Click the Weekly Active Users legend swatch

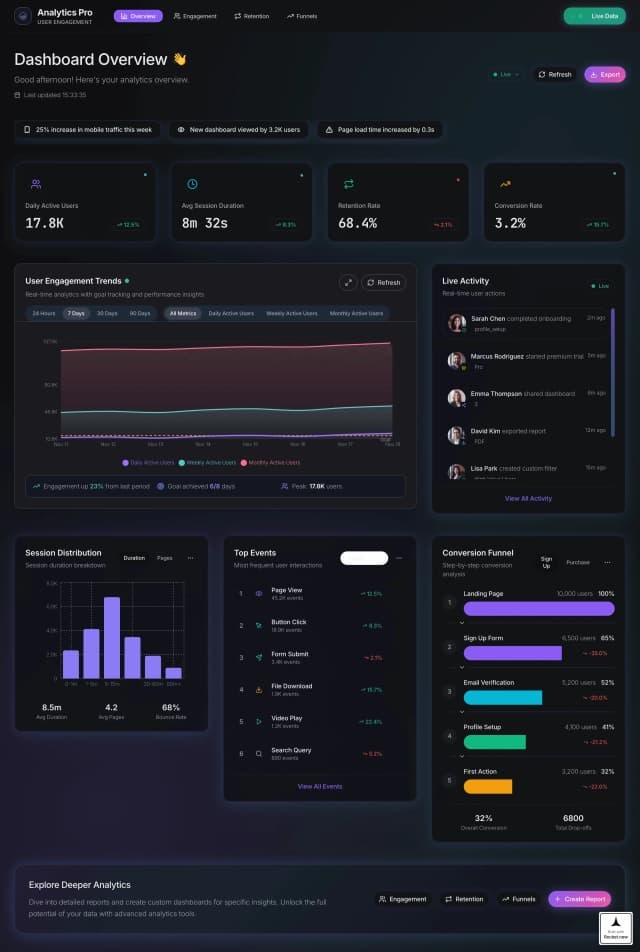point(182,463)
